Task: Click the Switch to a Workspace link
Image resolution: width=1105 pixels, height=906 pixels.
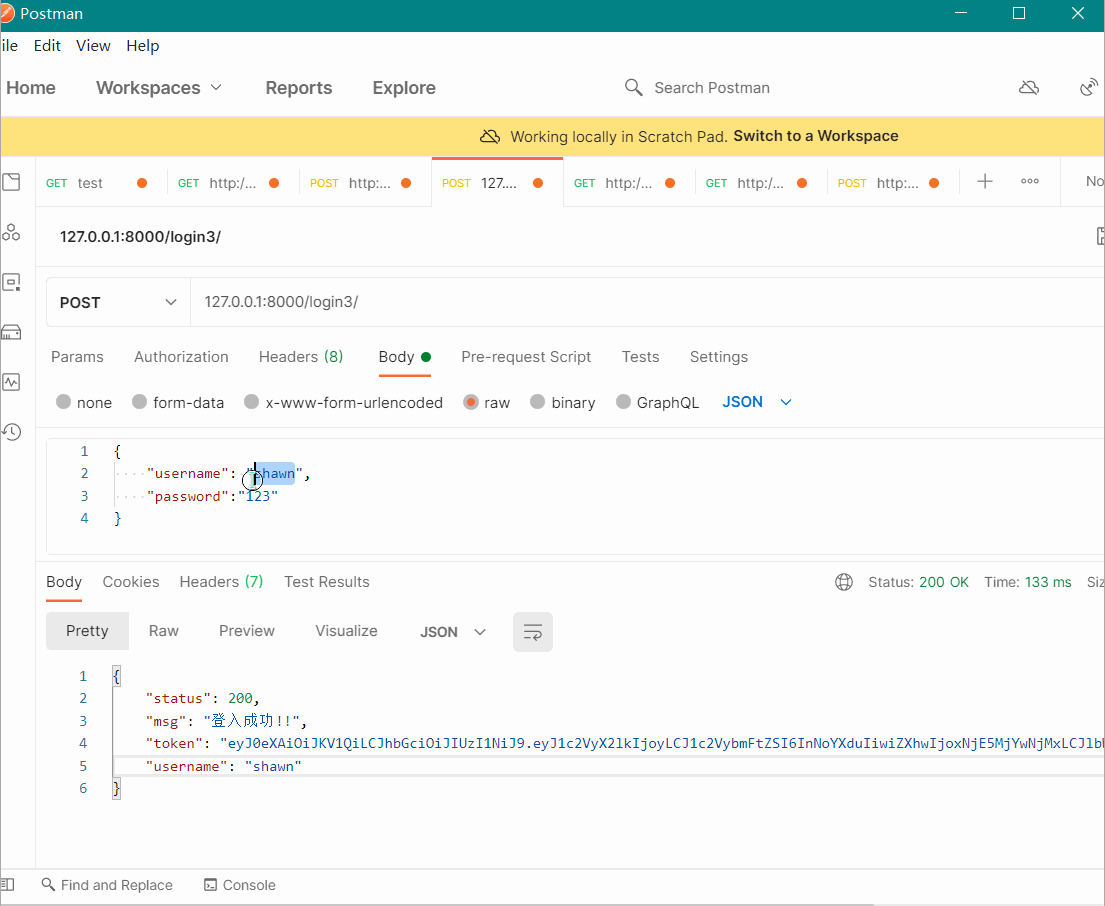Action: 815,136
